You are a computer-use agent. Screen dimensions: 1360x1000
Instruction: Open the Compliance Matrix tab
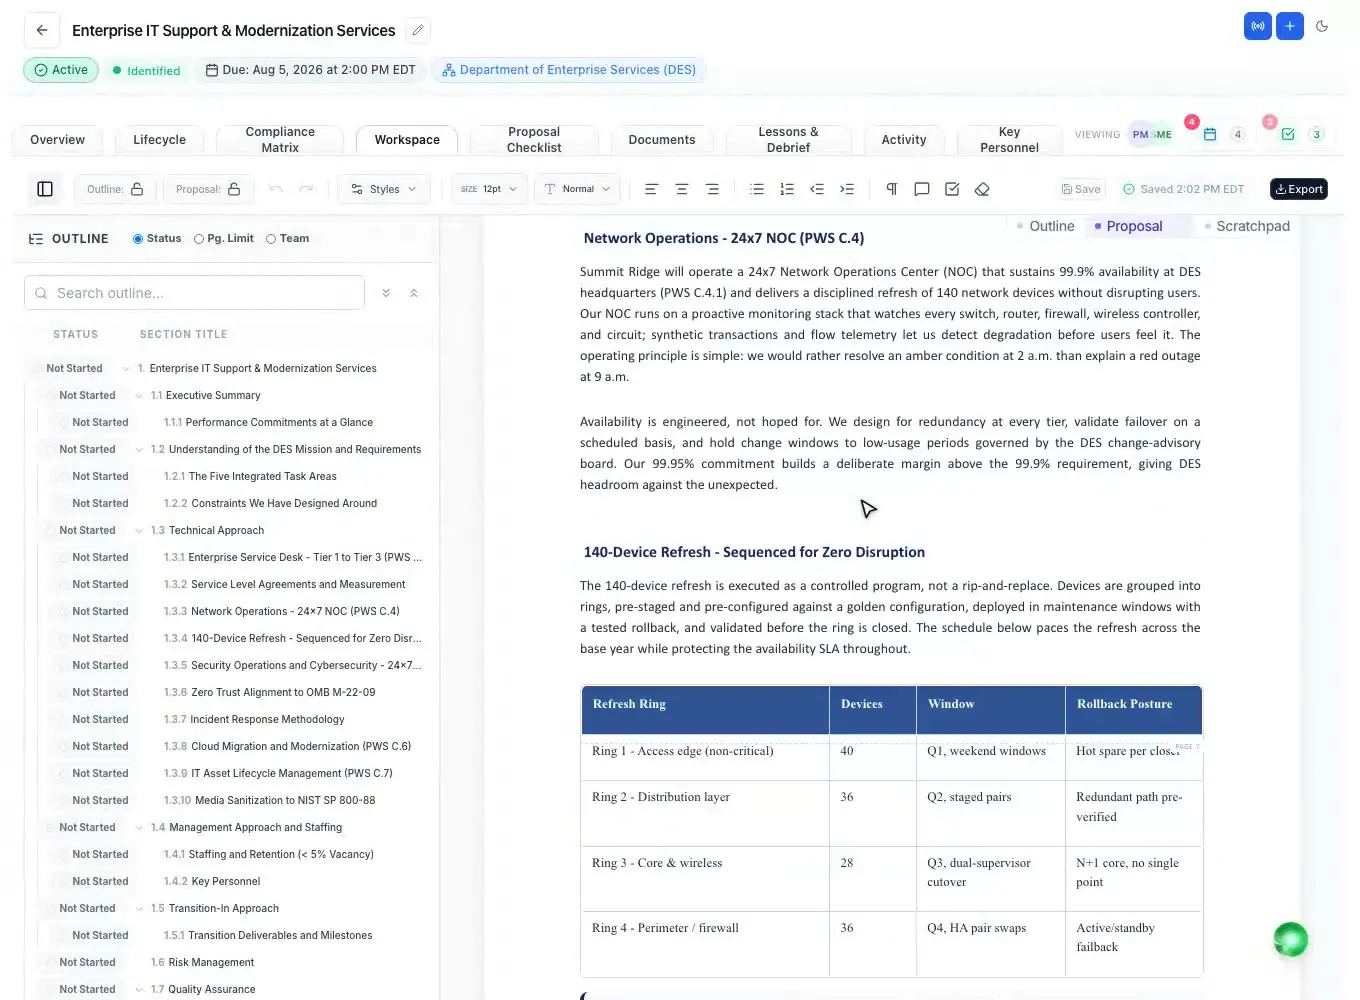280,140
